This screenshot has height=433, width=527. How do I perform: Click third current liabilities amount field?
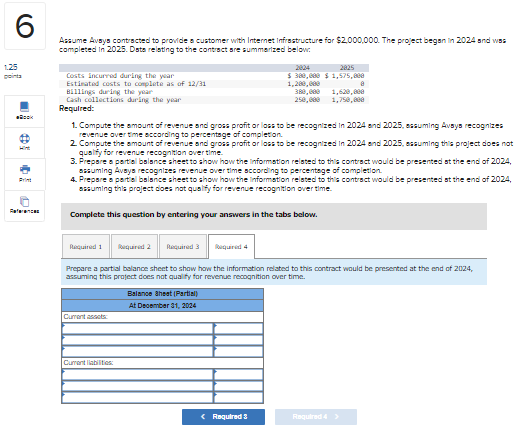click(238, 397)
